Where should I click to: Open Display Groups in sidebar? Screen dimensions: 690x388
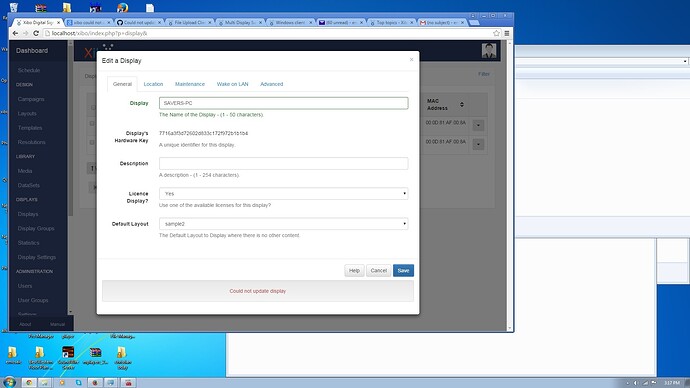pos(36,228)
